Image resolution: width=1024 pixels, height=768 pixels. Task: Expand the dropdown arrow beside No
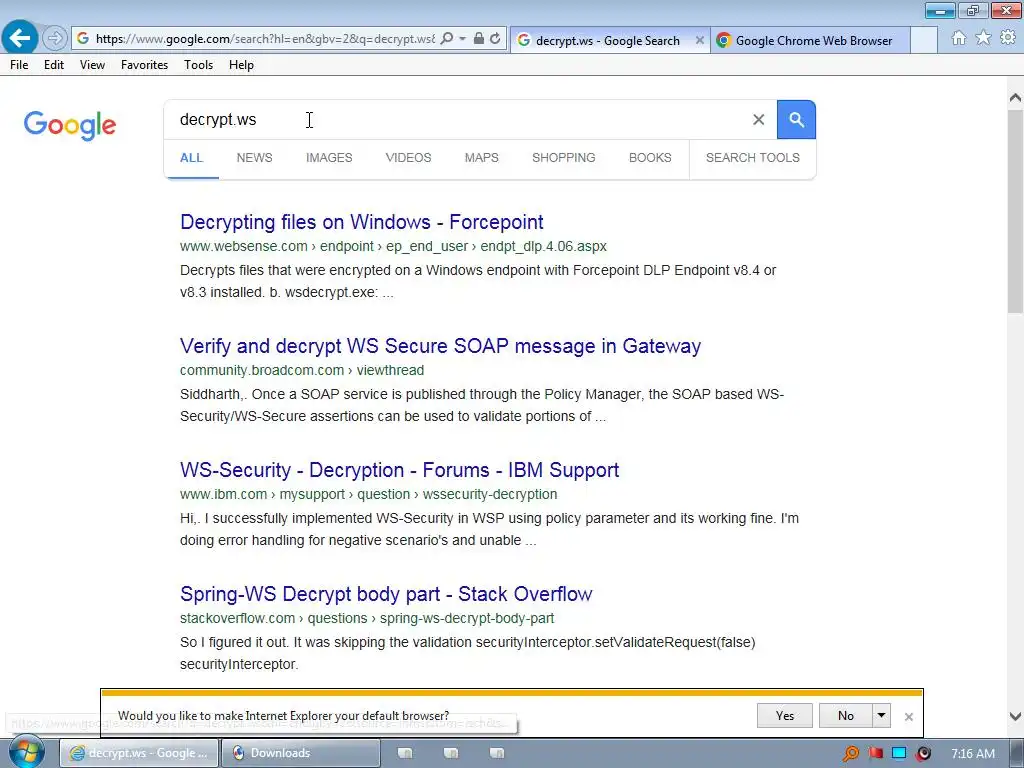(x=882, y=716)
